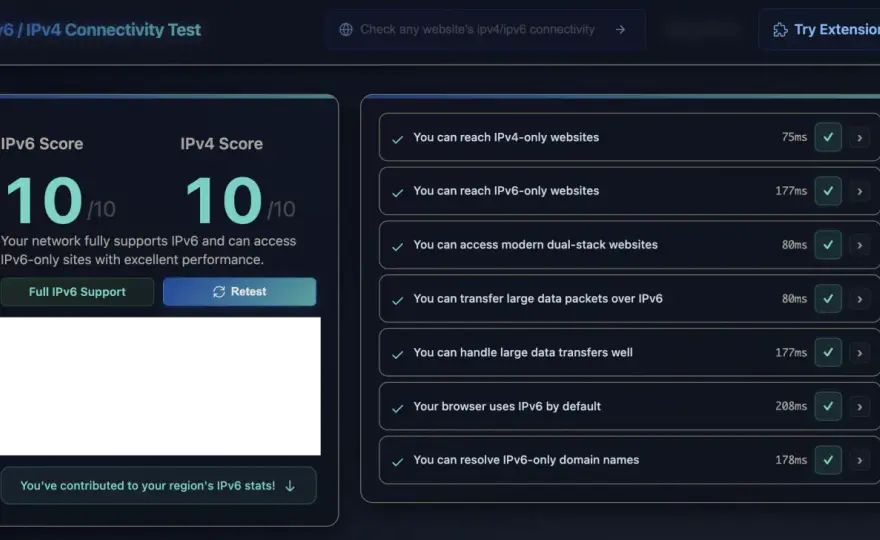Click the globe icon in the website check field

346,29
